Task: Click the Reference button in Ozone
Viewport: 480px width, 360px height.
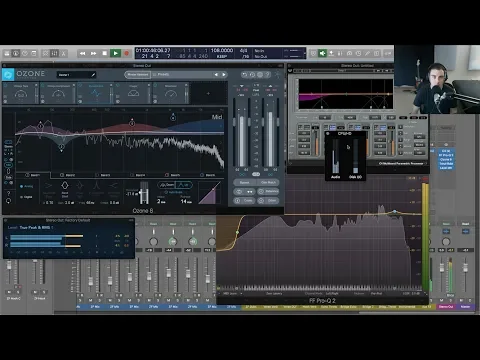Action: tap(268, 191)
